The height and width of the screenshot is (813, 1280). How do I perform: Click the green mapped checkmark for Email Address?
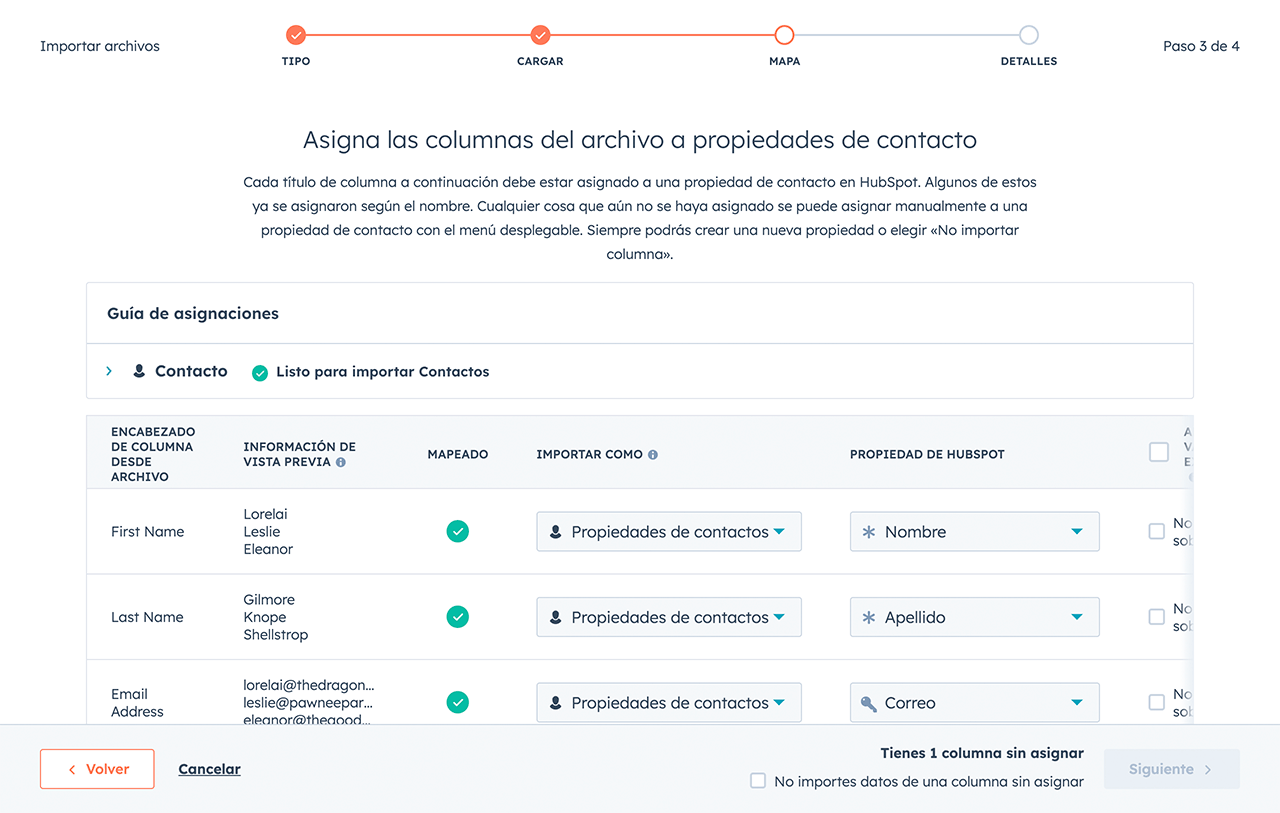(x=458, y=703)
